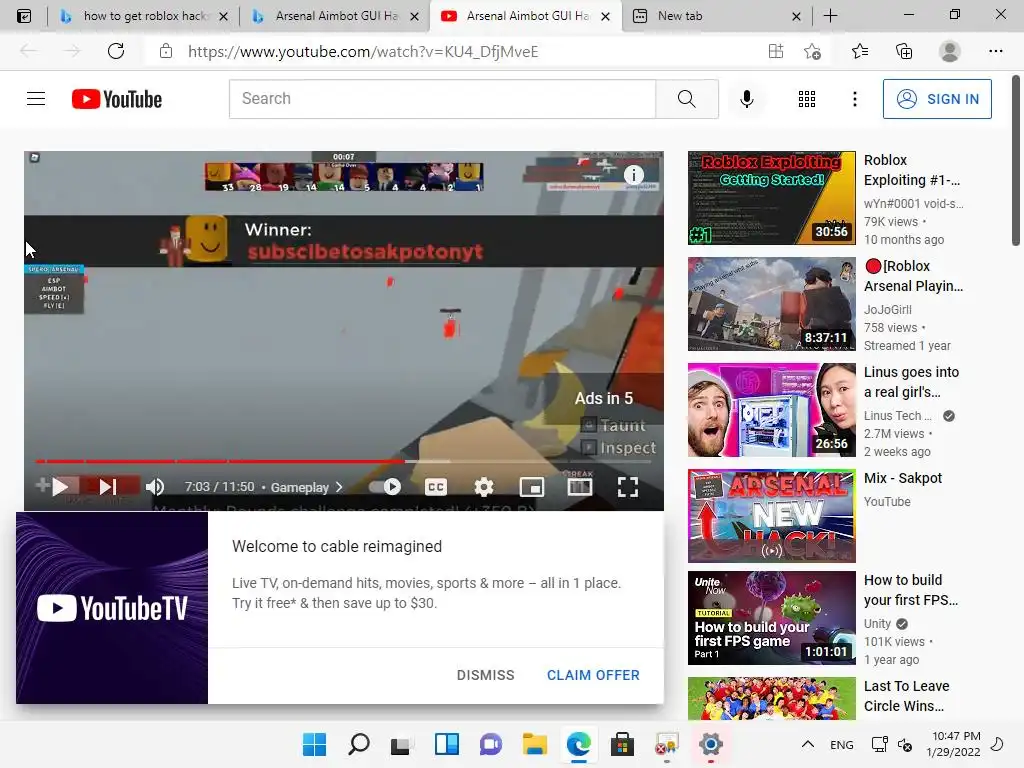
Task: Open player settings gear
Action: [483, 487]
